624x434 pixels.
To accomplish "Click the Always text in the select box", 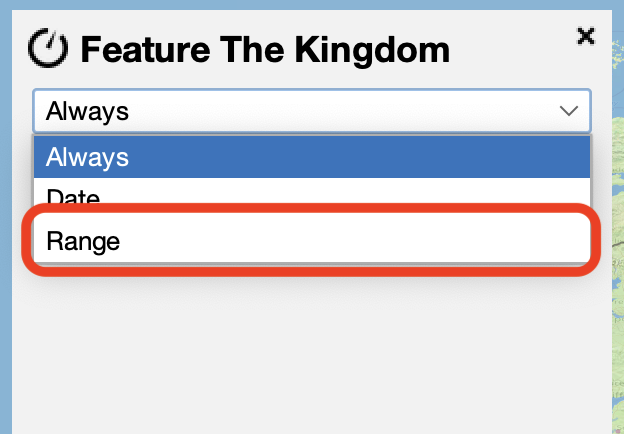I will coord(88,111).
